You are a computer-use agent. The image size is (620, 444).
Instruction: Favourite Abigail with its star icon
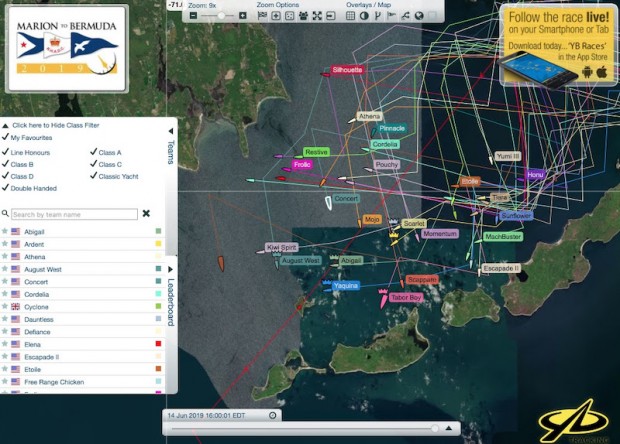coord(5,231)
